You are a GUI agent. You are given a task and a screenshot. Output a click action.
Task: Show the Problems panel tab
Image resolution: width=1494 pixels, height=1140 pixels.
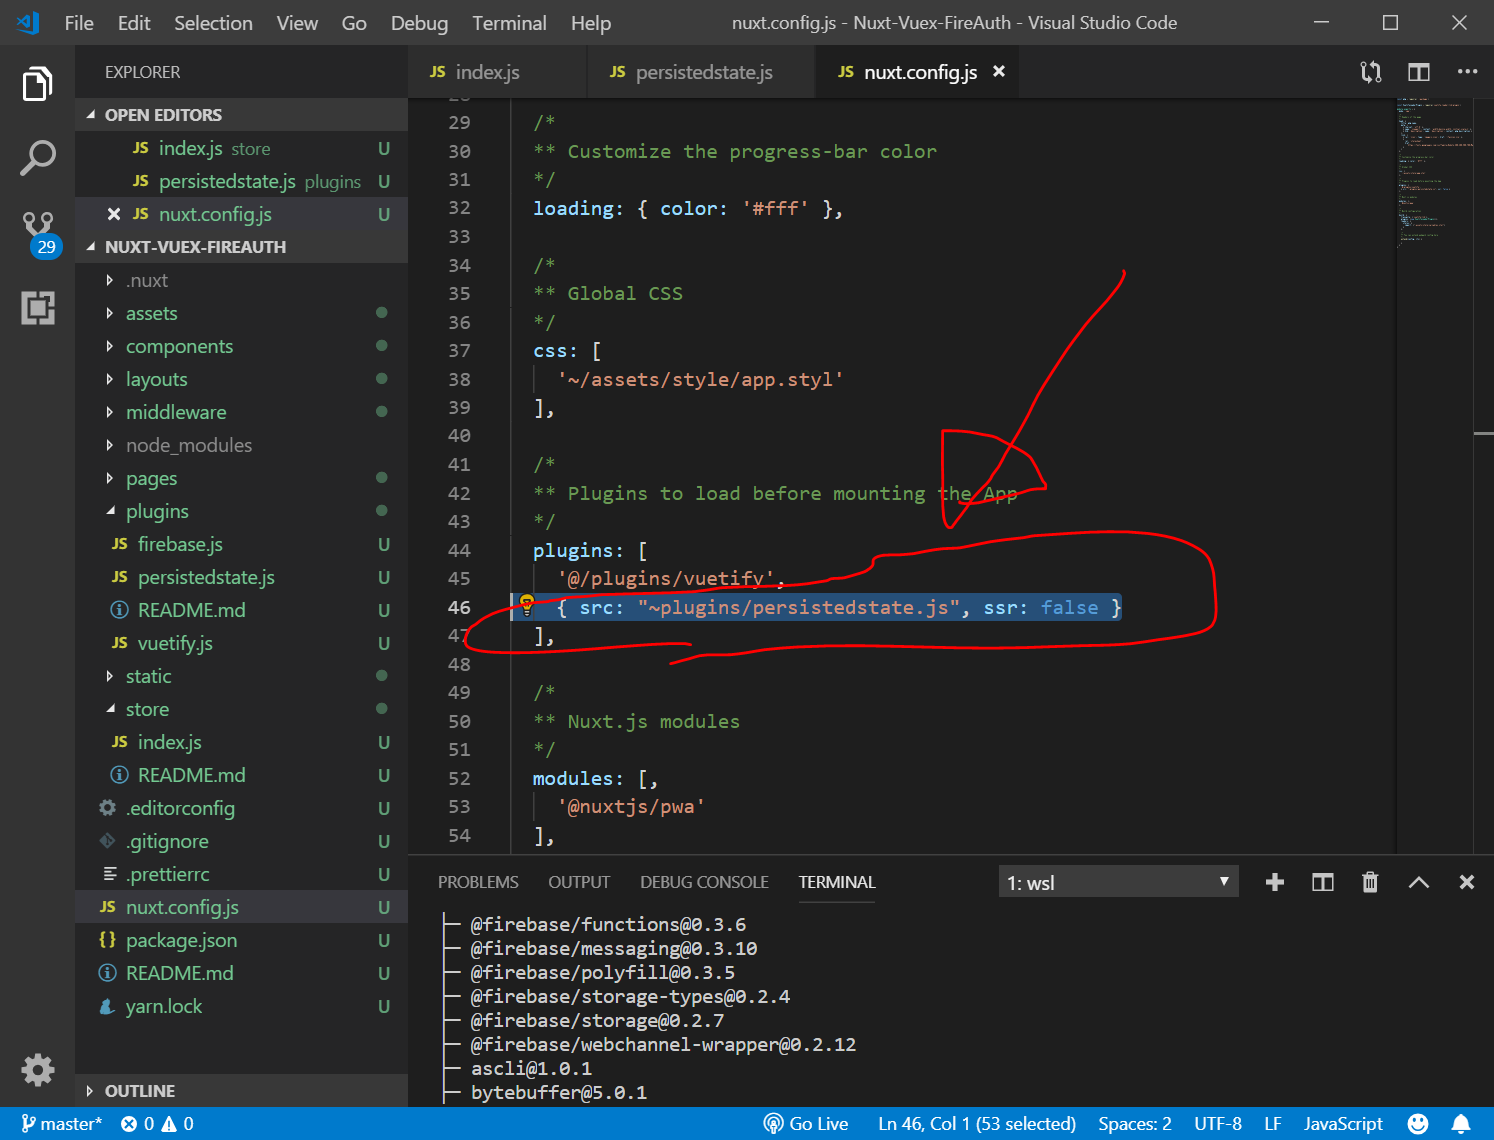478,882
